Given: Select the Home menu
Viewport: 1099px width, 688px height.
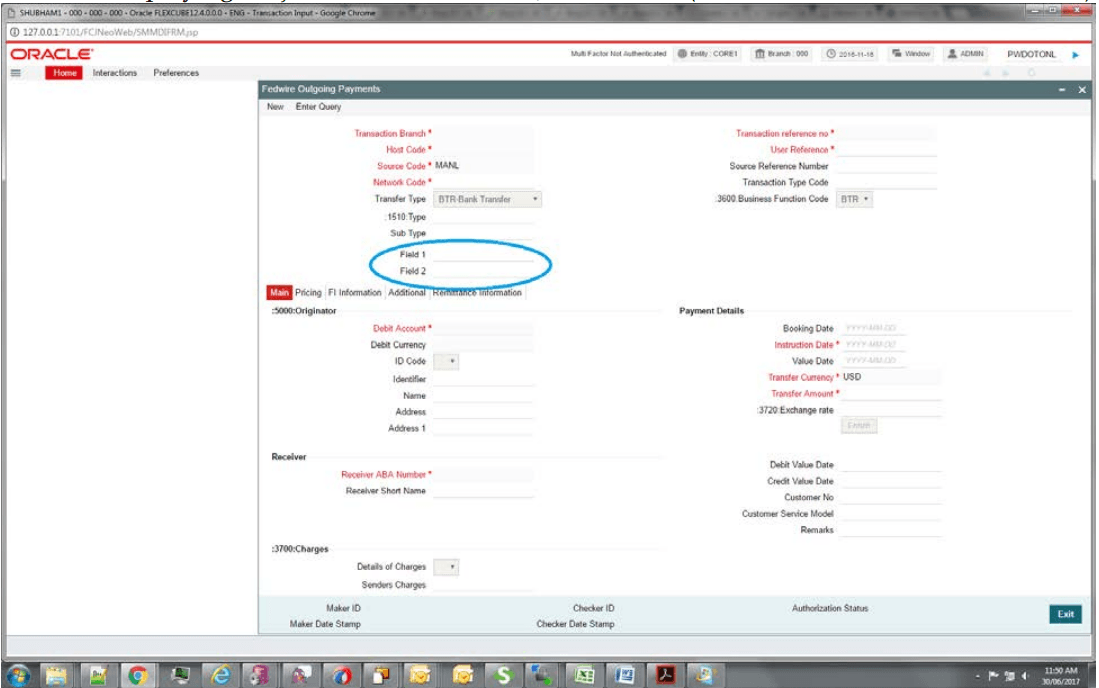Looking at the screenshot, I should point(64,73).
